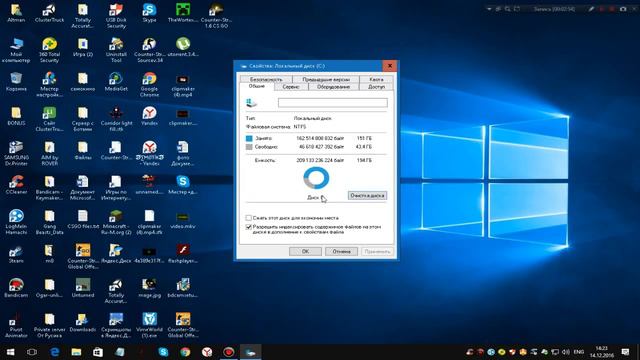Image resolution: width=640 pixels, height=360 pixels.
Task: Open the Предыдущие версии tab
Action: 326,79
